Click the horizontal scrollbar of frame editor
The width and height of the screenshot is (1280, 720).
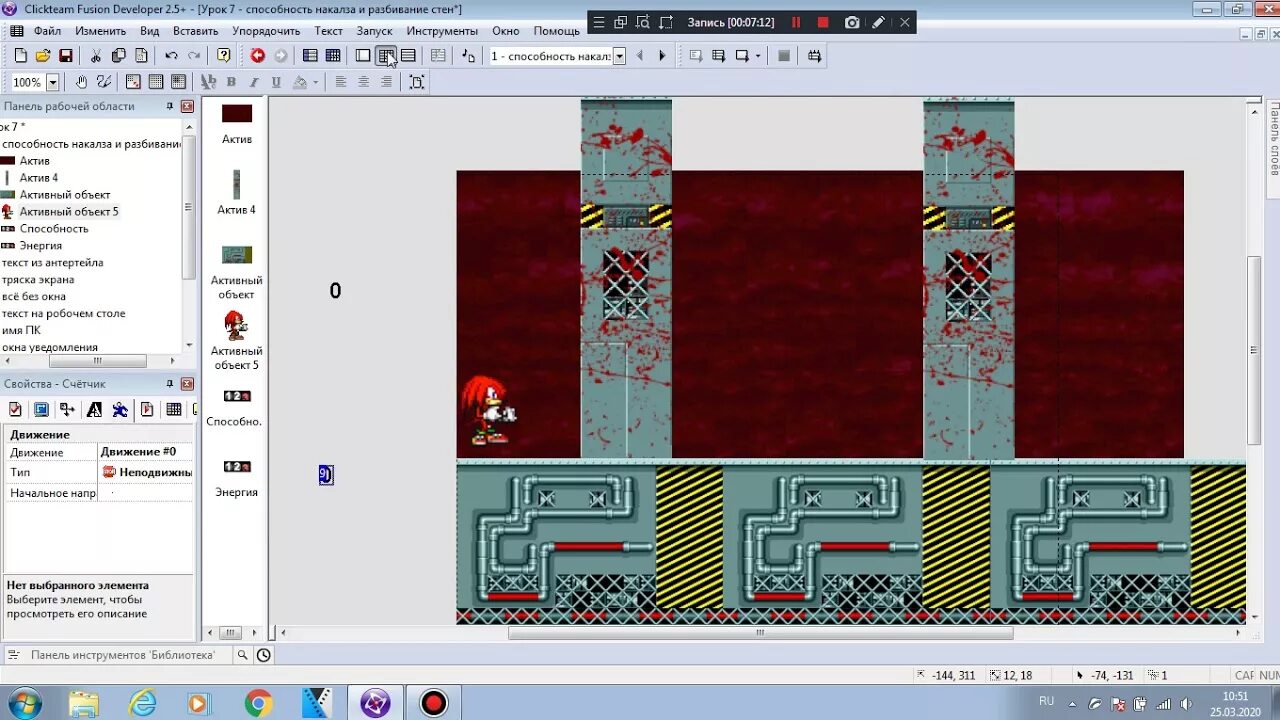(760, 633)
